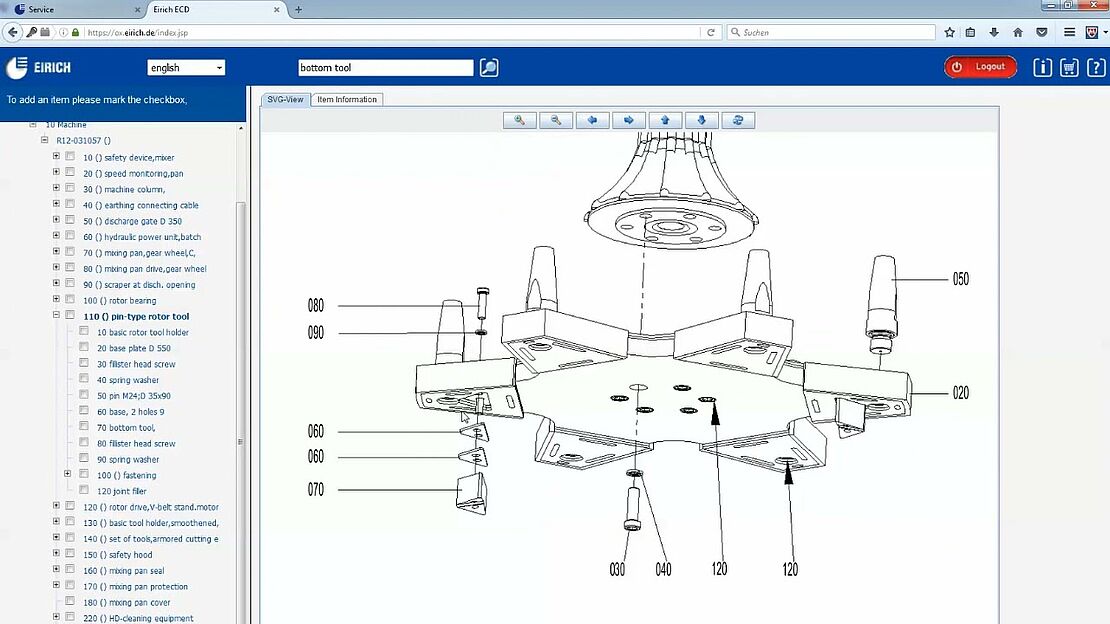Tick the checkbox for 50 pin M24
This screenshot has width=1110, height=624.
84,395
